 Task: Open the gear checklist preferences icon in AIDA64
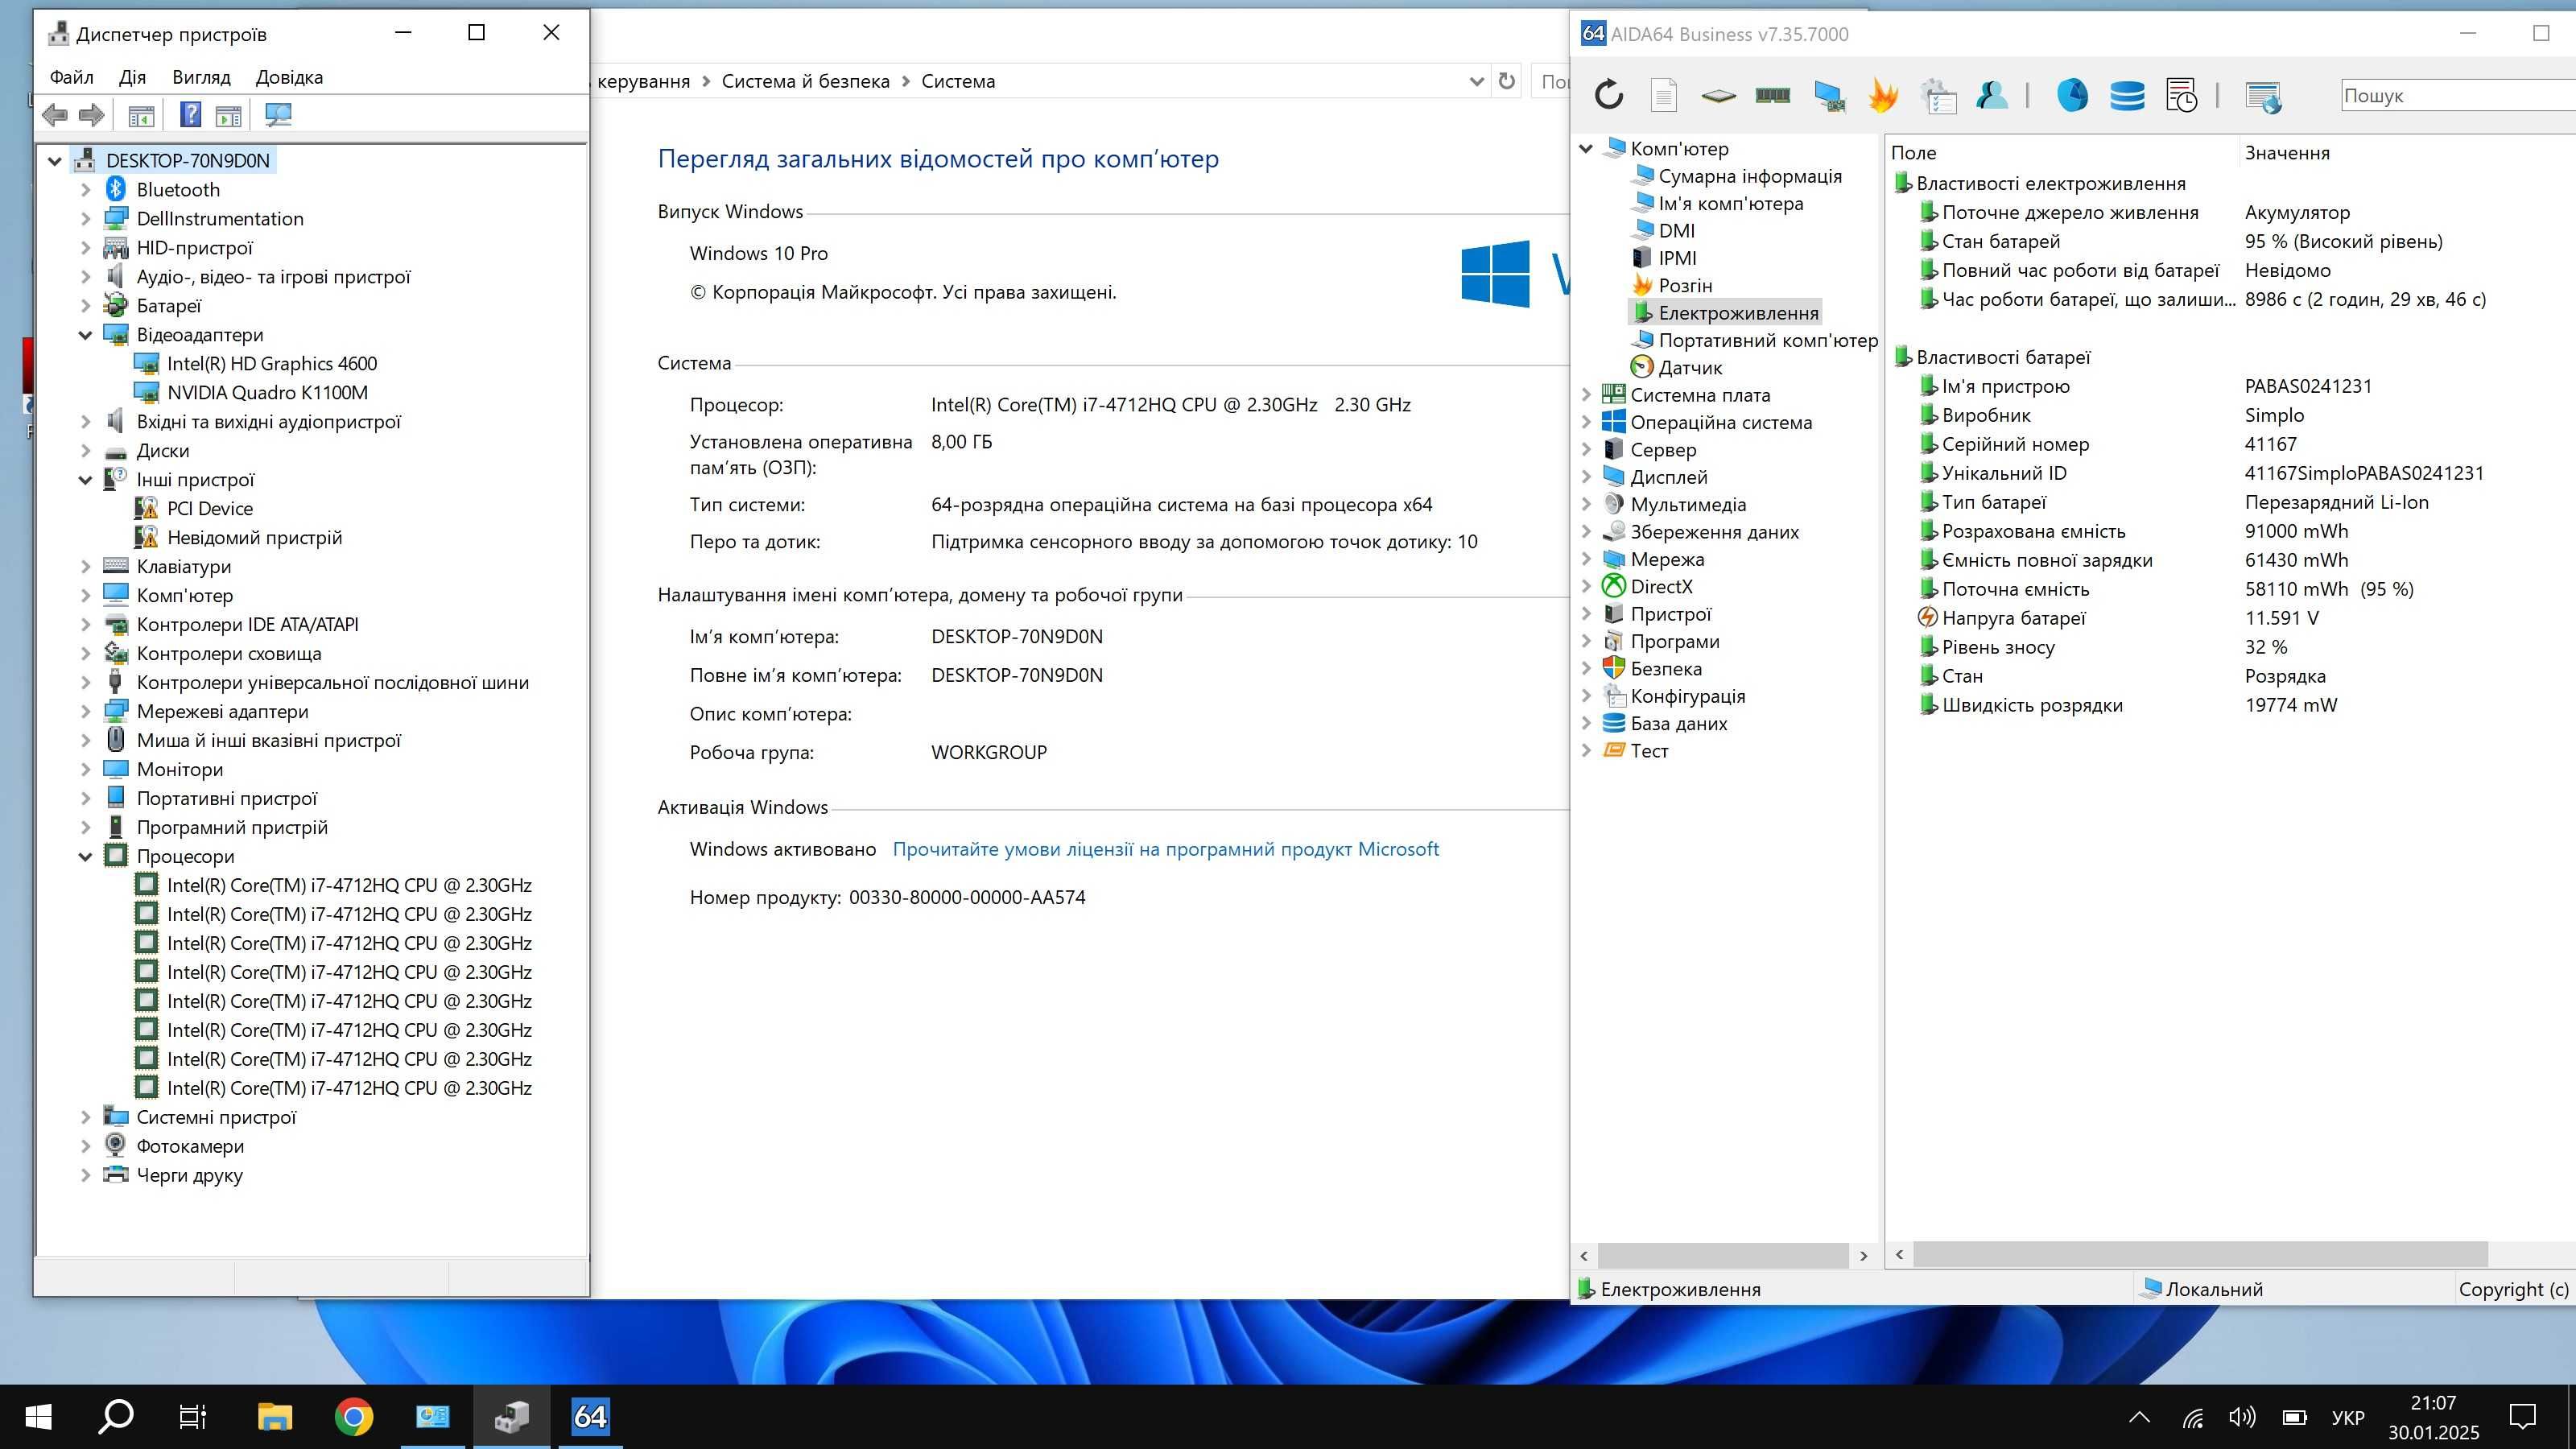click(1938, 96)
